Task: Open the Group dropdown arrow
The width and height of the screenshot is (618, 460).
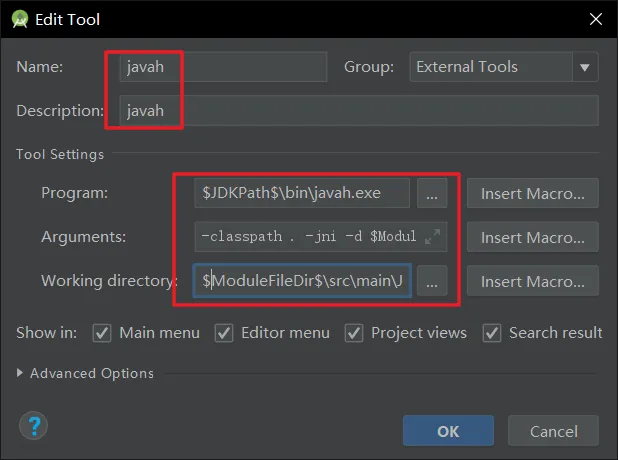Action: click(584, 68)
